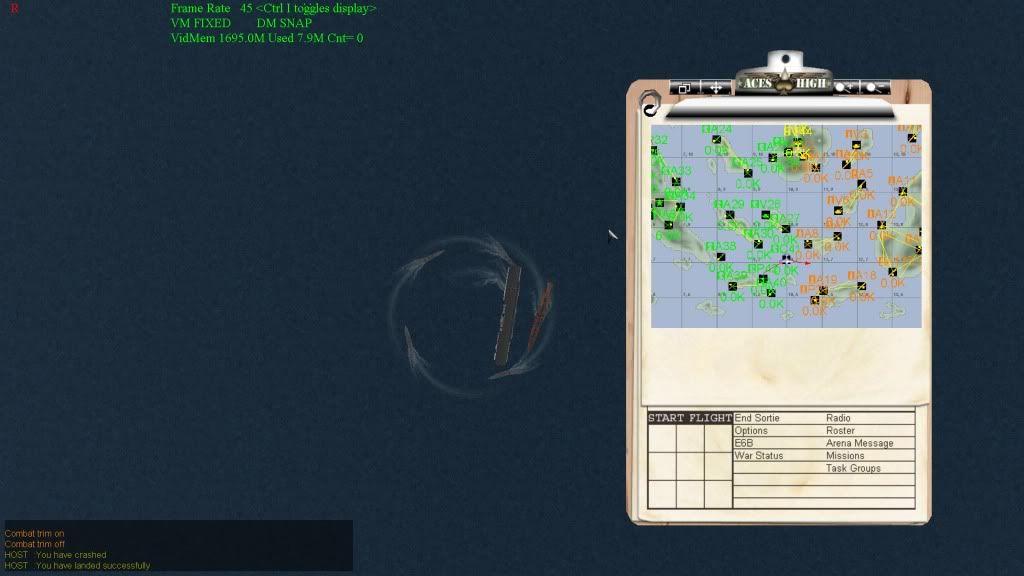Click the red-hulled escort ship beside the carrier
Viewport: 1024px width, 576px height.
click(539, 316)
